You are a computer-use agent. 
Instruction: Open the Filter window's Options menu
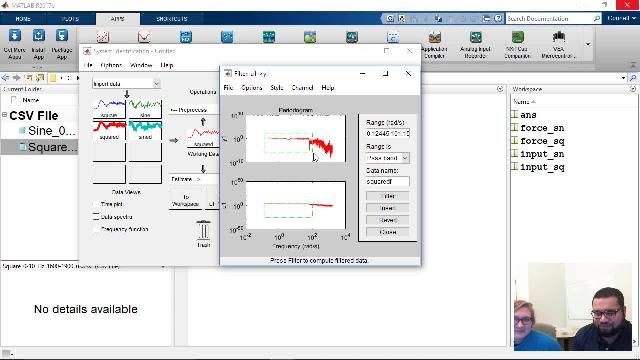(x=251, y=88)
